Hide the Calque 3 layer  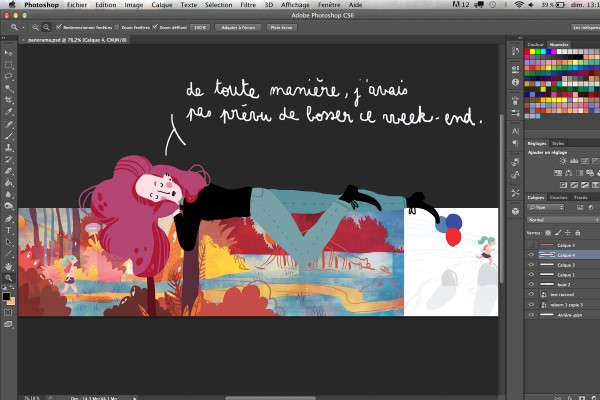pos(531,265)
